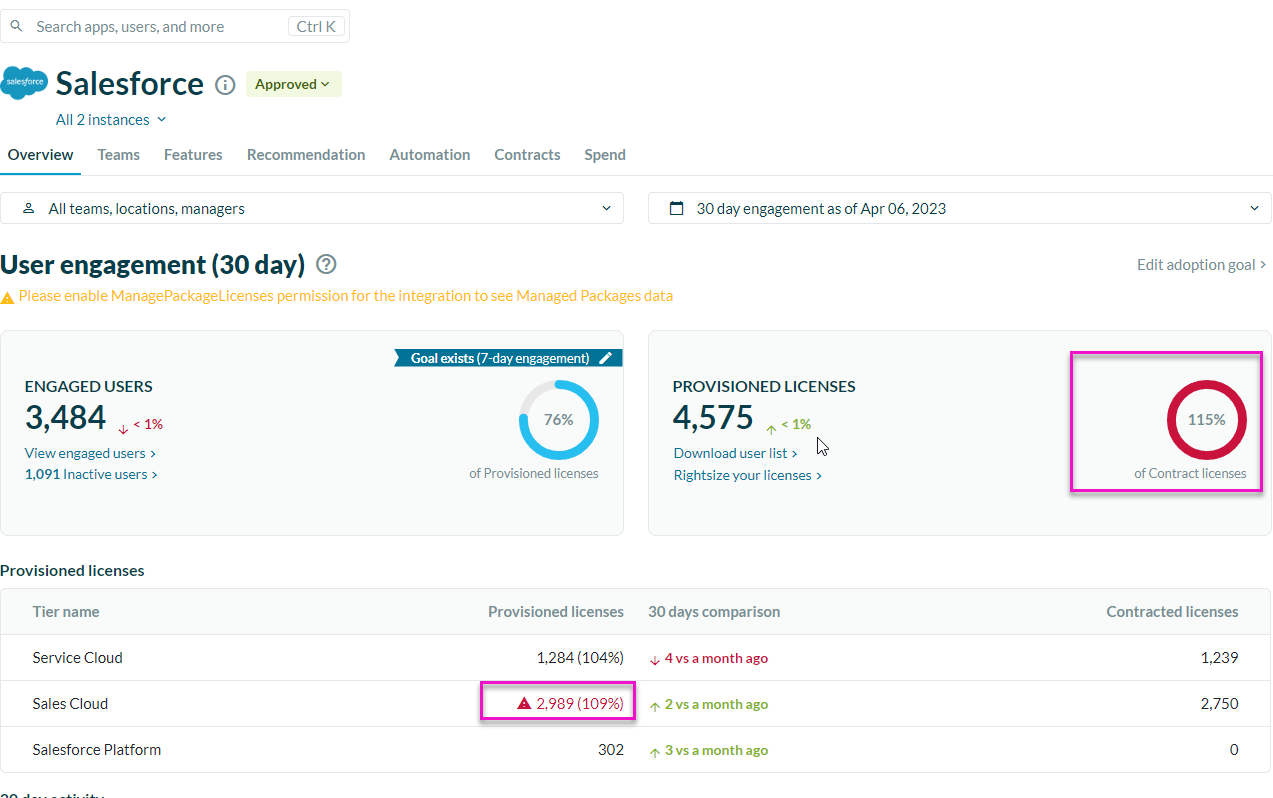This screenshot has width=1273, height=798.
Task: Click the help icon next to User engagement
Action: (x=326, y=265)
